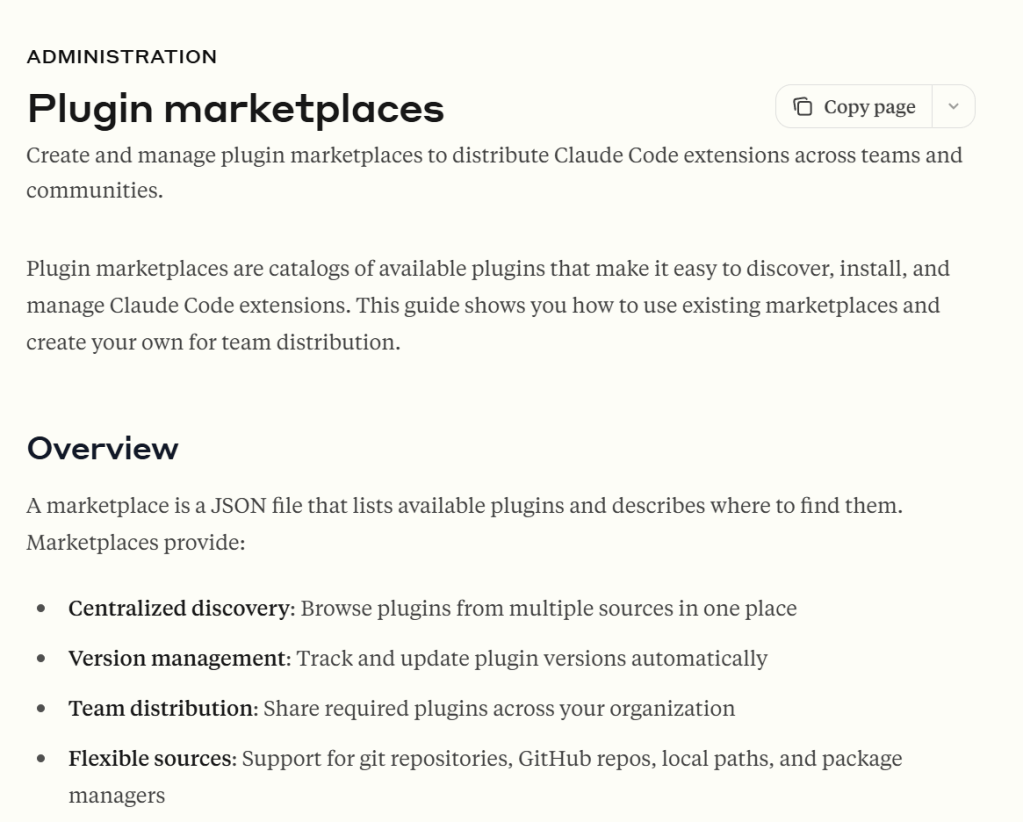
Task: Click the Plugin marketplaces page title
Action: click(235, 108)
